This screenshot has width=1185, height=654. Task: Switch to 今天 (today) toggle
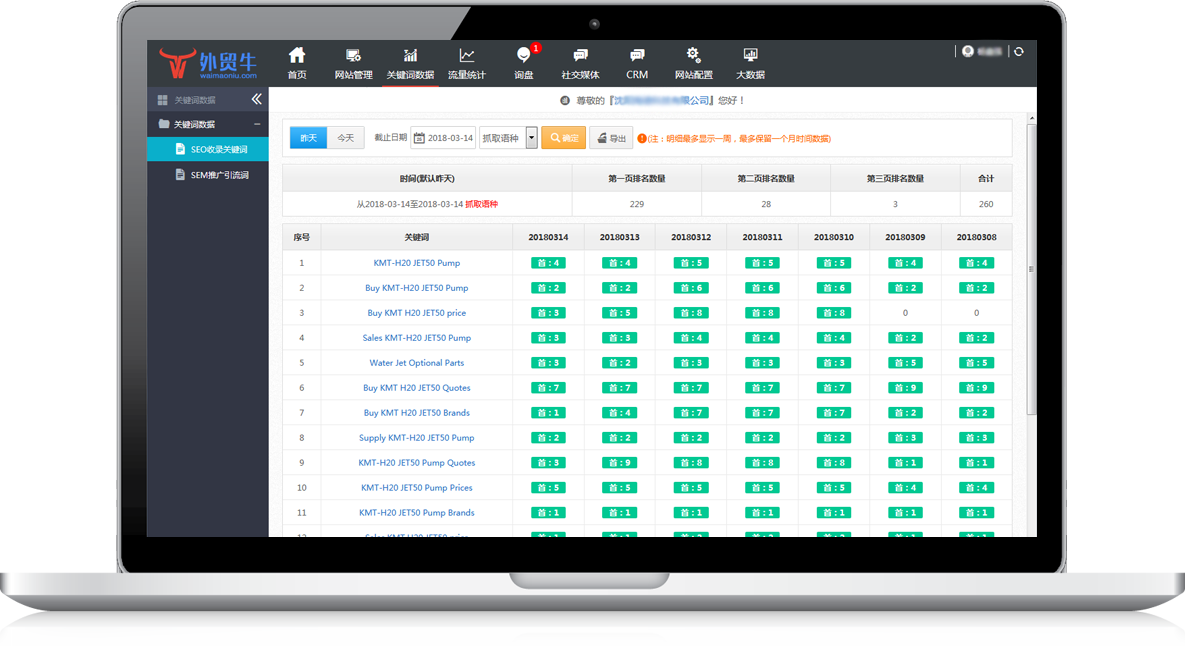click(x=345, y=138)
